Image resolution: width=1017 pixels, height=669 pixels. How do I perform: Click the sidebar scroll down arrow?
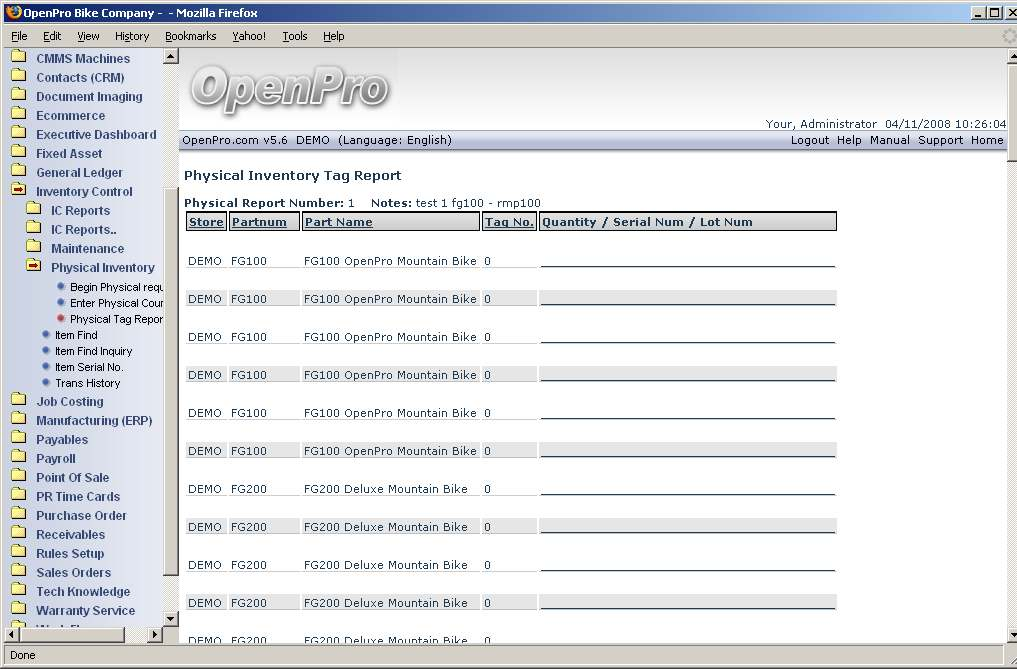[x=170, y=618]
